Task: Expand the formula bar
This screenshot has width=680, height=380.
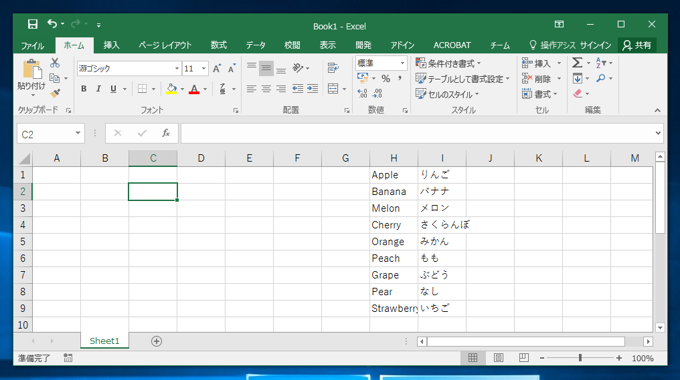Action: [658, 133]
